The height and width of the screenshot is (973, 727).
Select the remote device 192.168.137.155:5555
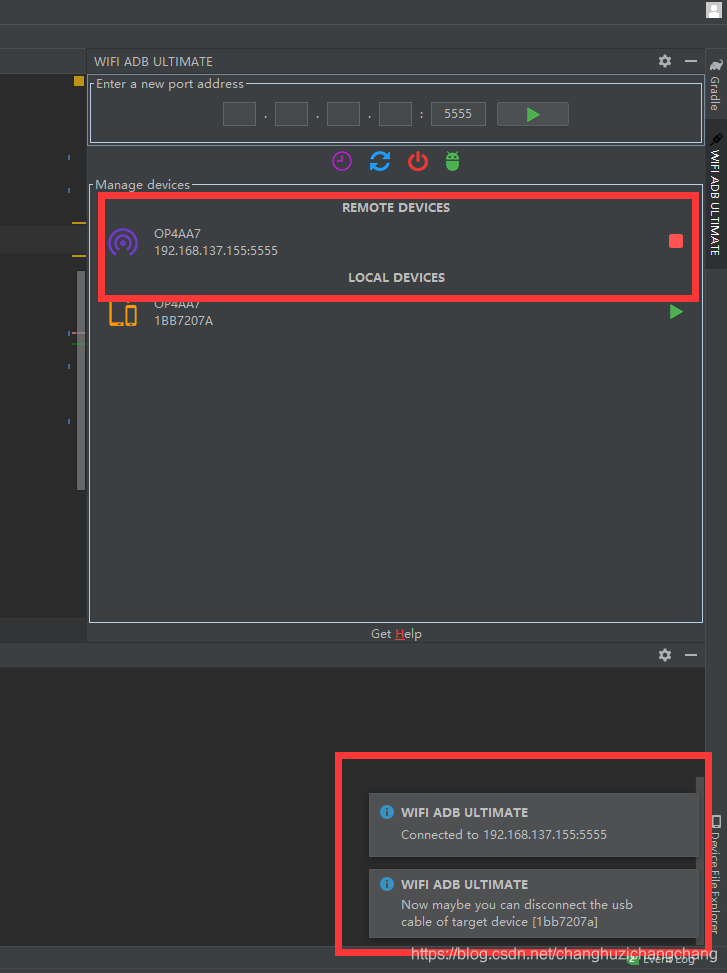click(396, 242)
